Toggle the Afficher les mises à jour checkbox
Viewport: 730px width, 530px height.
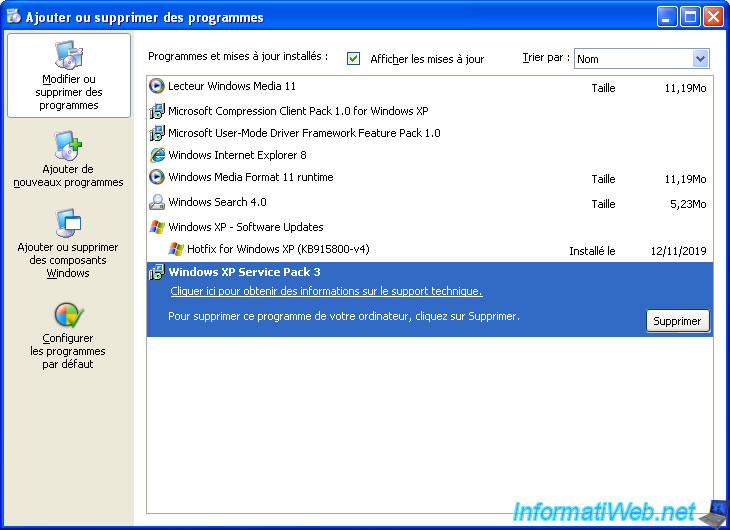pos(353,59)
